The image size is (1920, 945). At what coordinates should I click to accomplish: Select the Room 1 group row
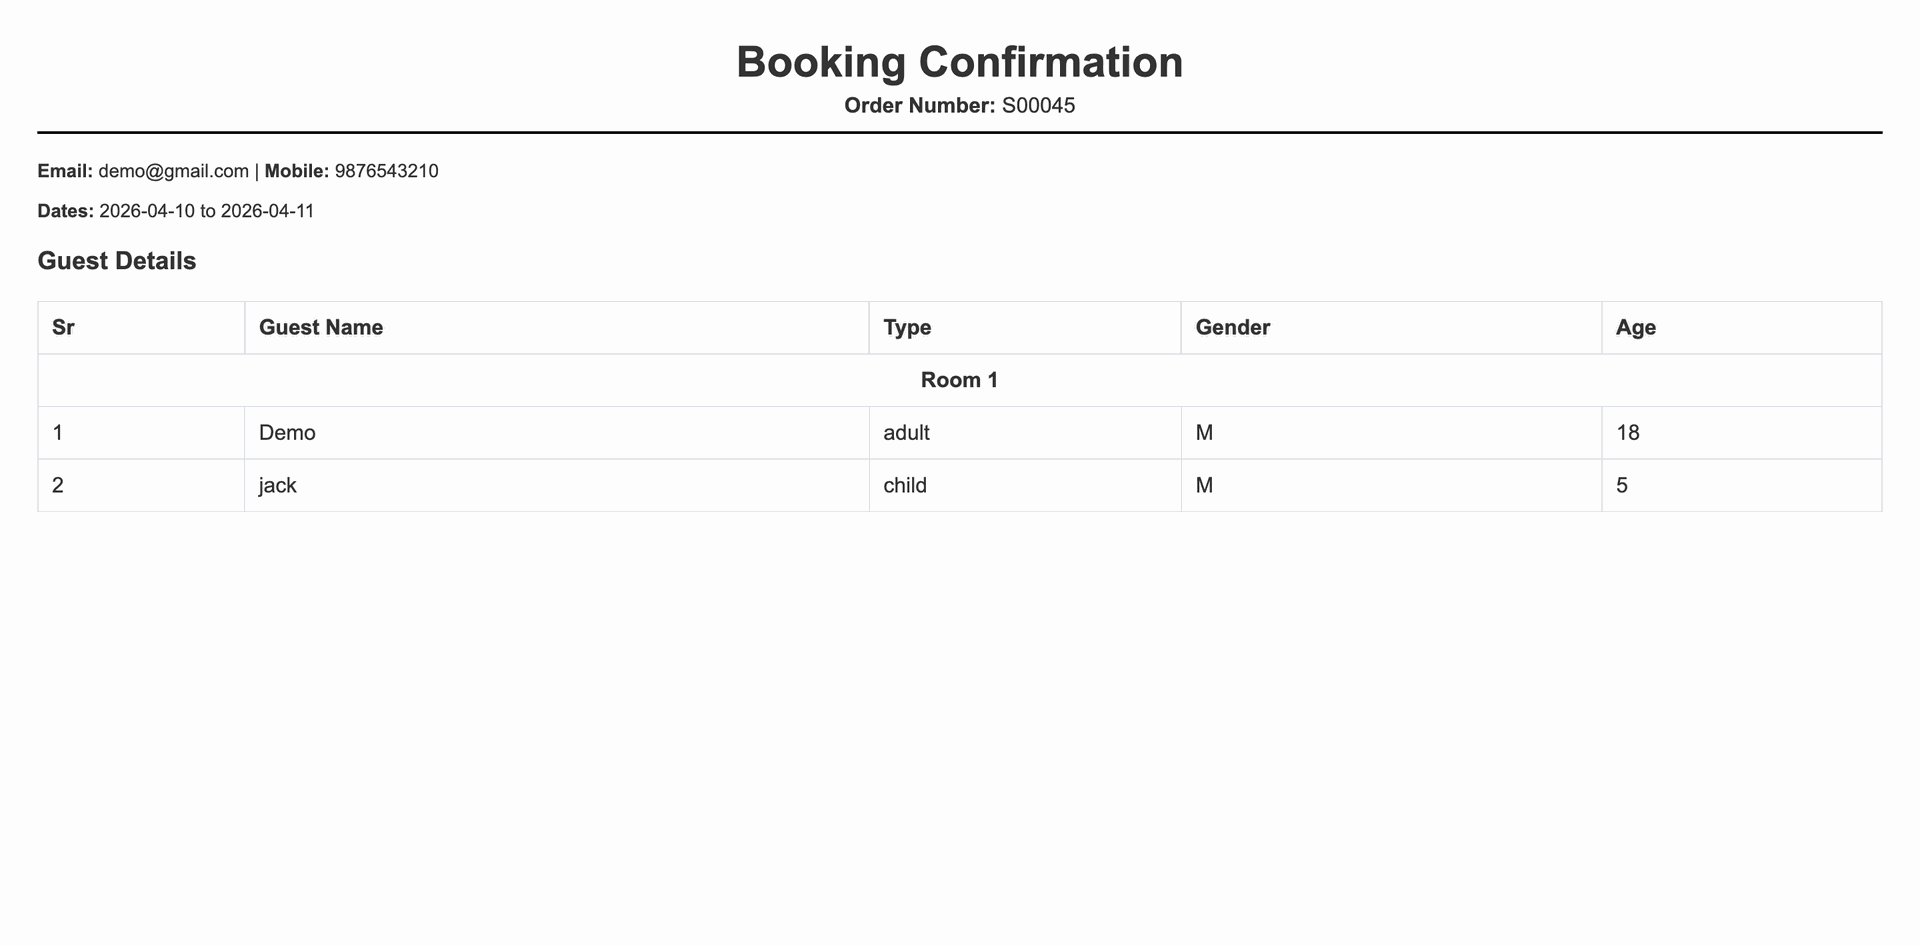(960, 380)
